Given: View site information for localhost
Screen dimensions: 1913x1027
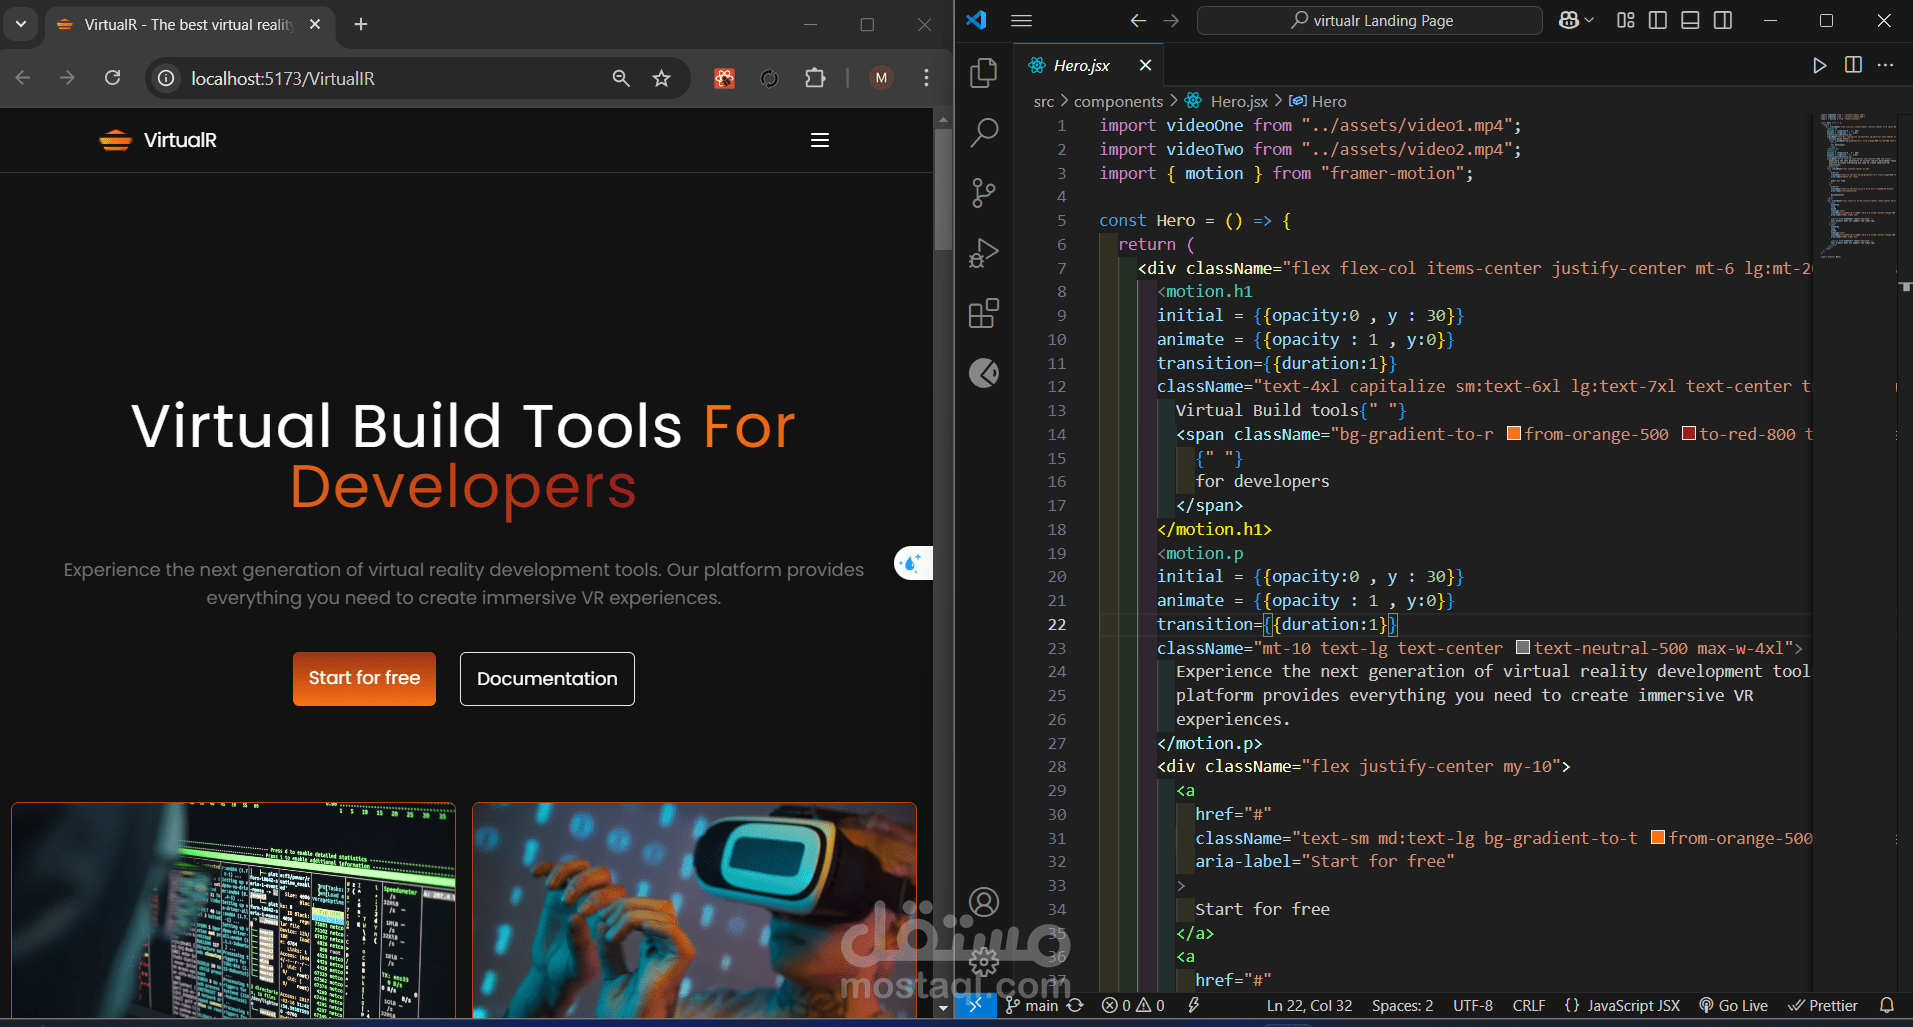Looking at the screenshot, I should [x=167, y=78].
